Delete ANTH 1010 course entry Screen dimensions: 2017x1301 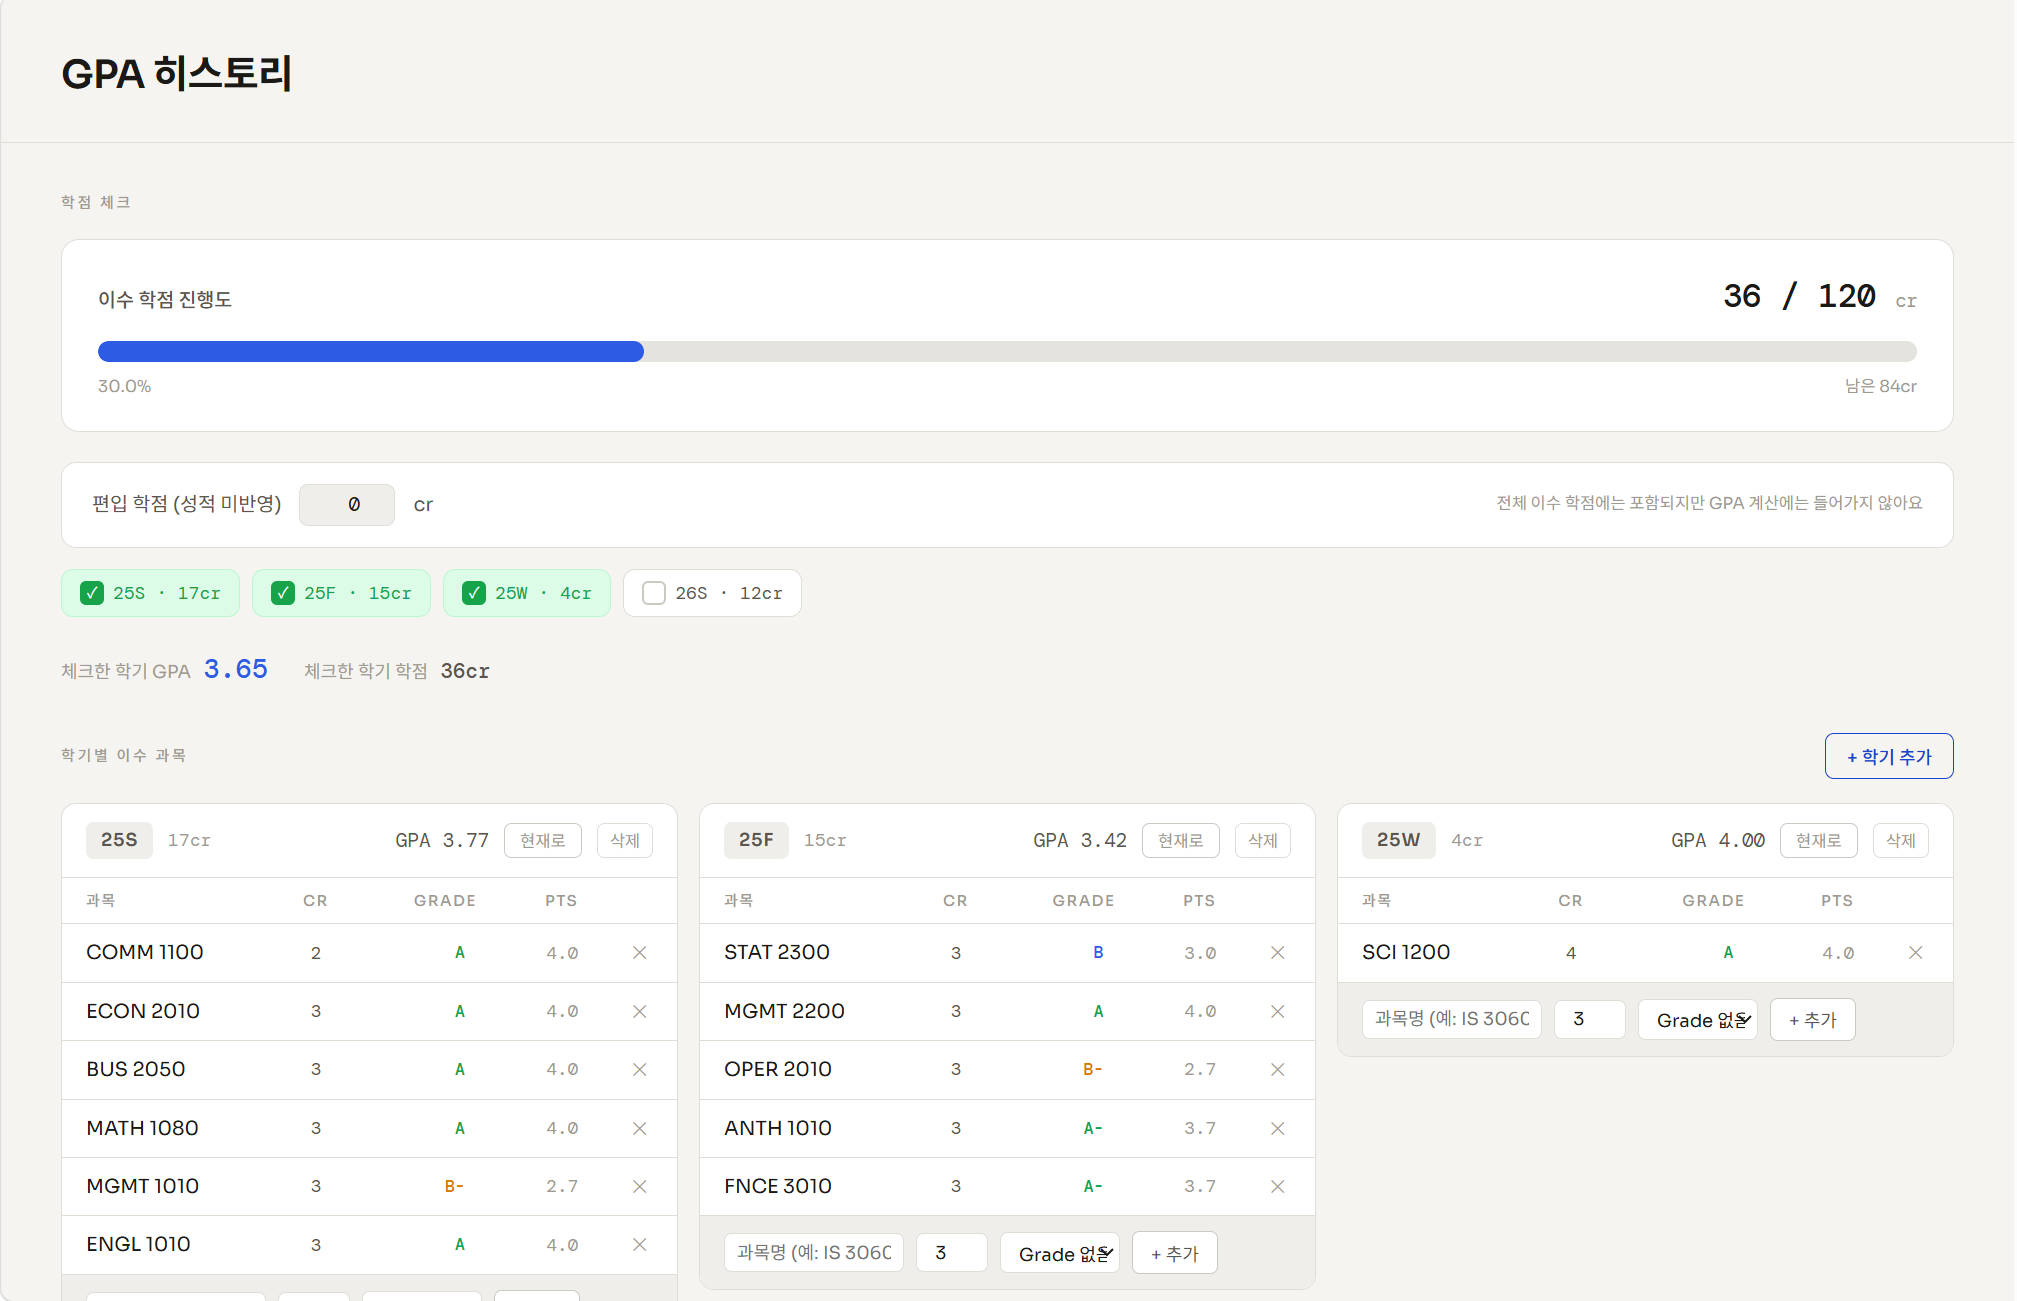(x=1278, y=1129)
